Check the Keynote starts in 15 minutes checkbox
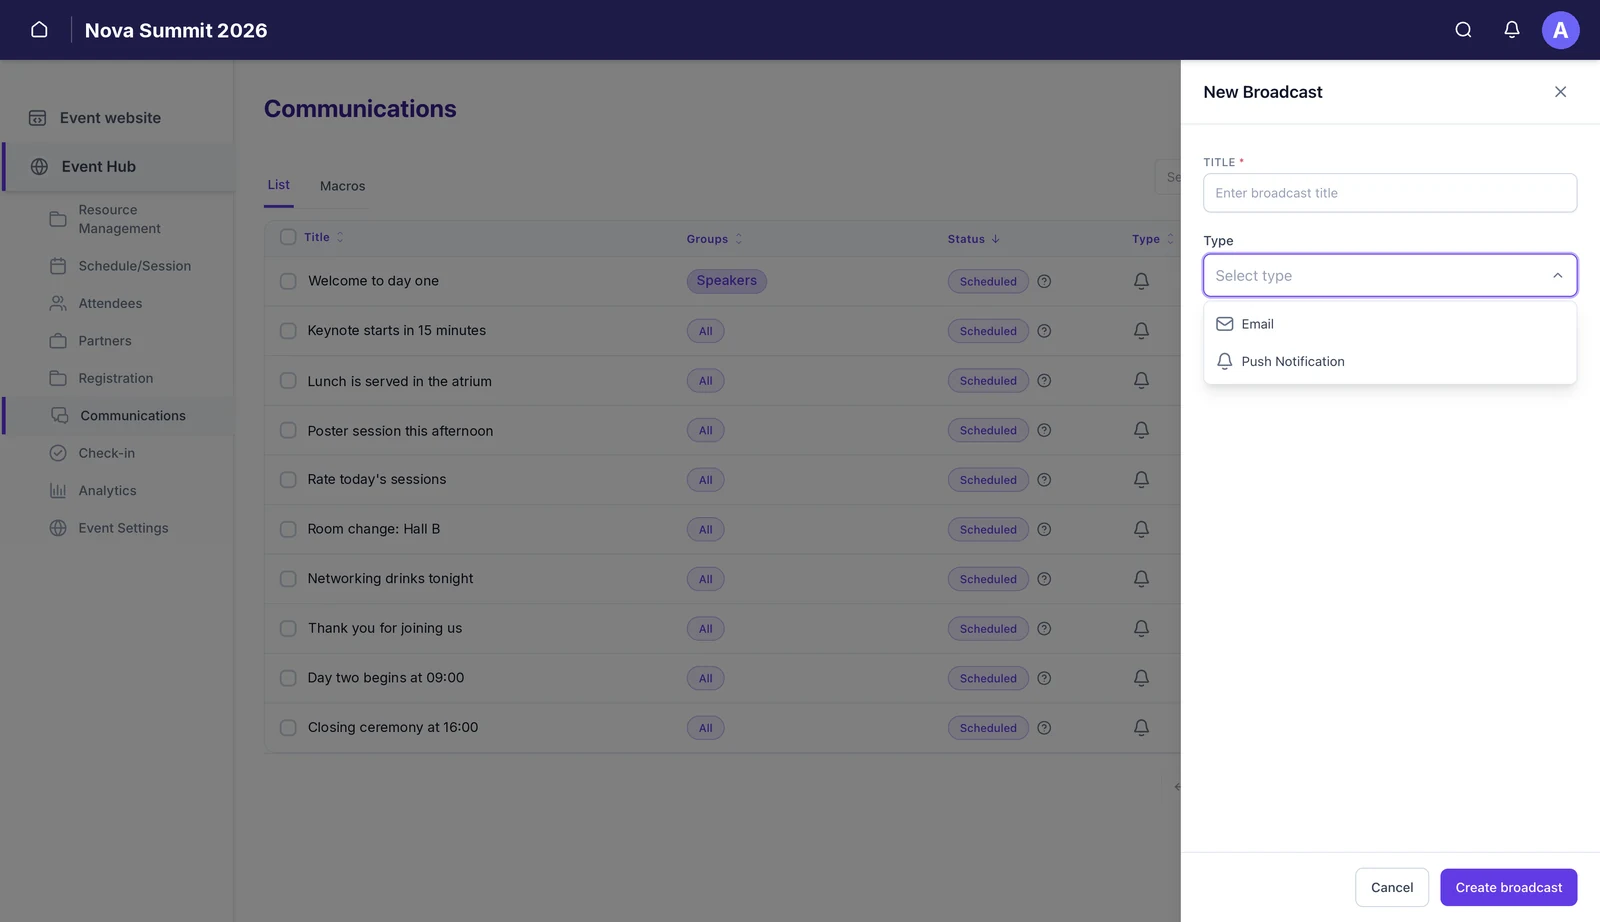Image resolution: width=1600 pixels, height=922 pixels. [x=288, y=331]
